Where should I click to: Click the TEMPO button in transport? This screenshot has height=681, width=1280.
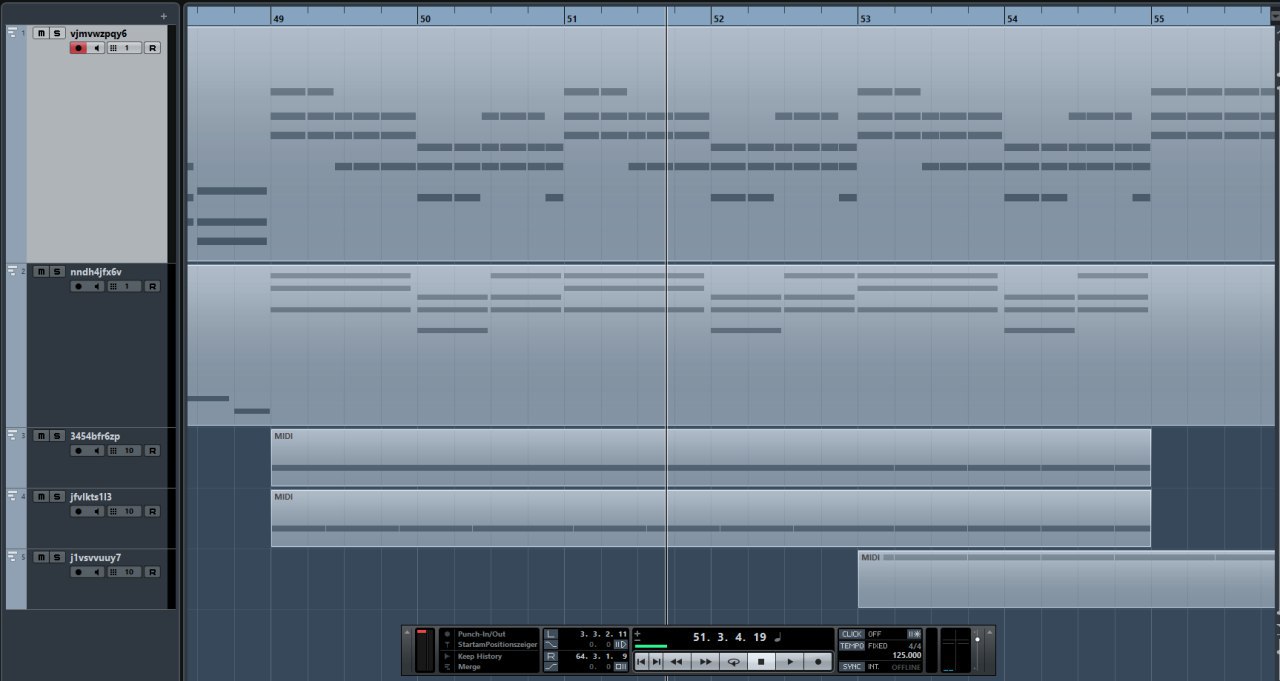click(851, 646)
